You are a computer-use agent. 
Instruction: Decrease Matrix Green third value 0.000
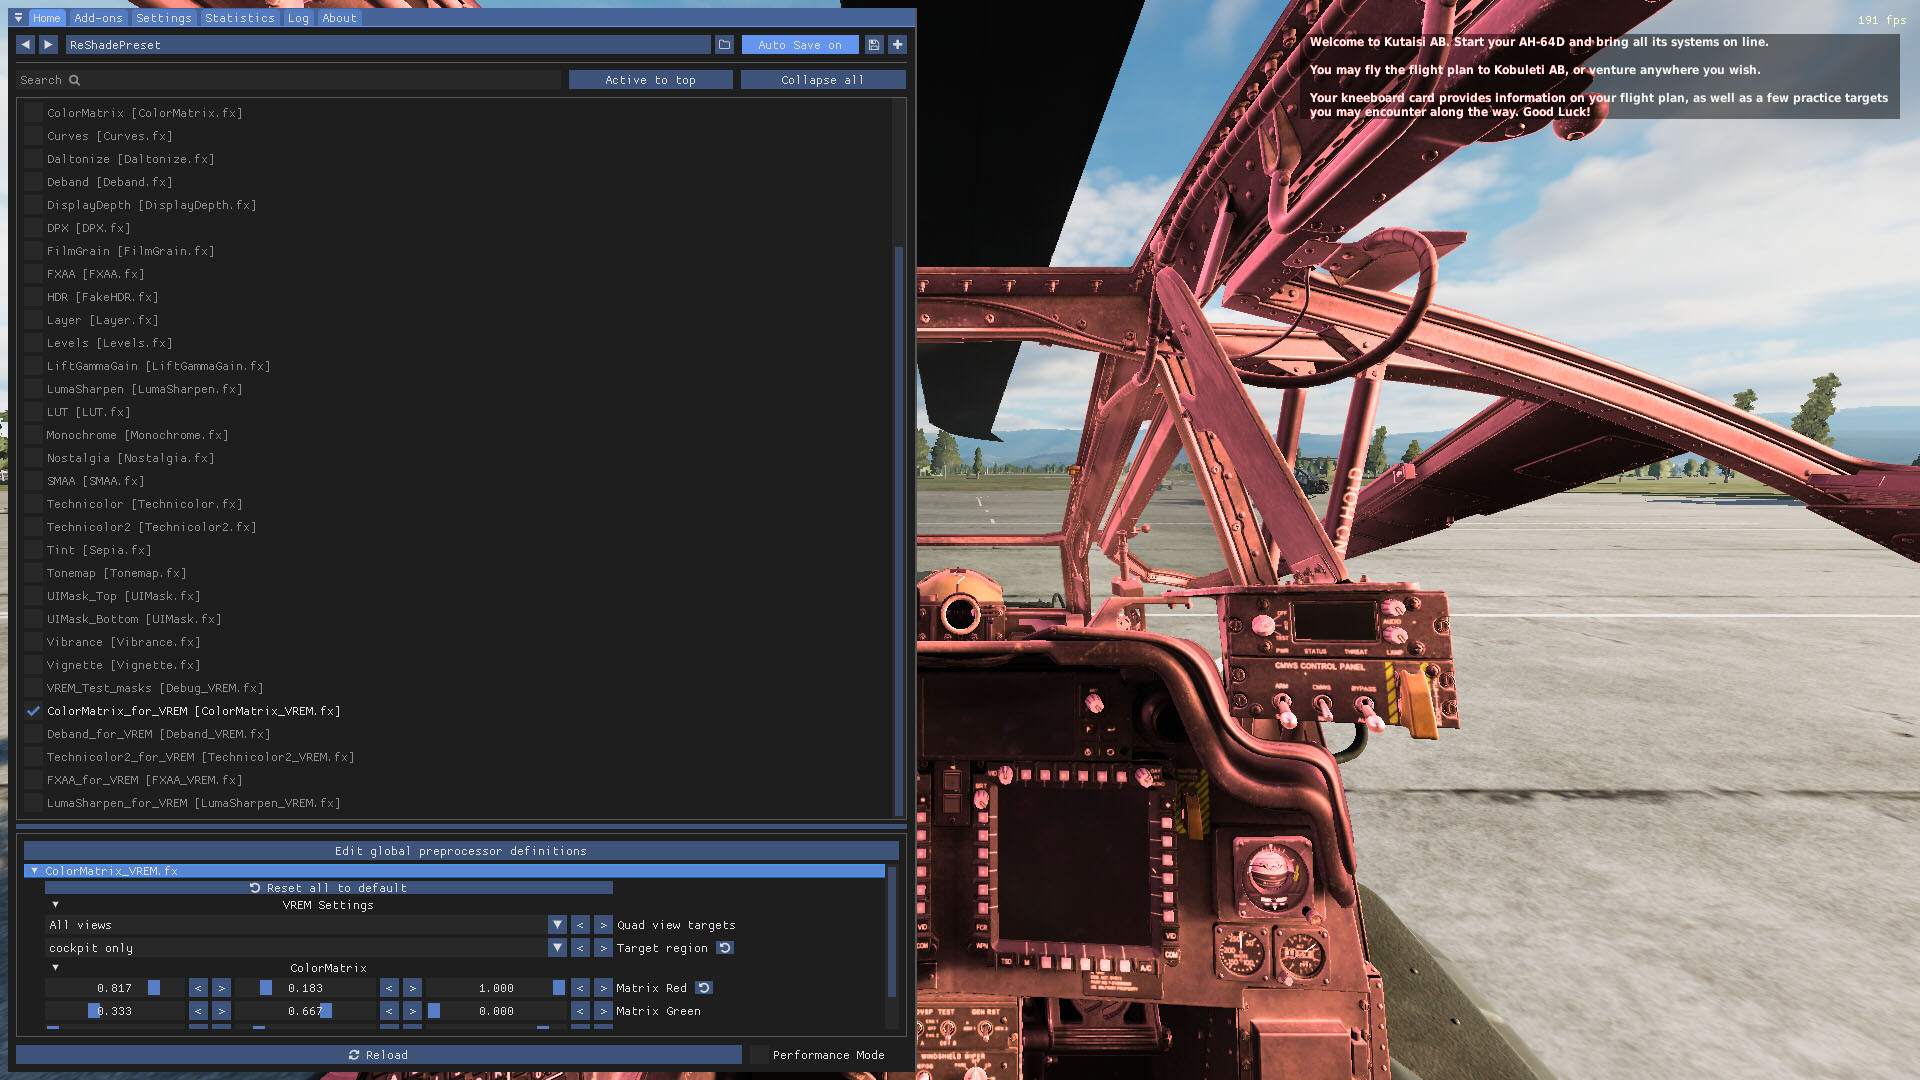point(580,1011)
